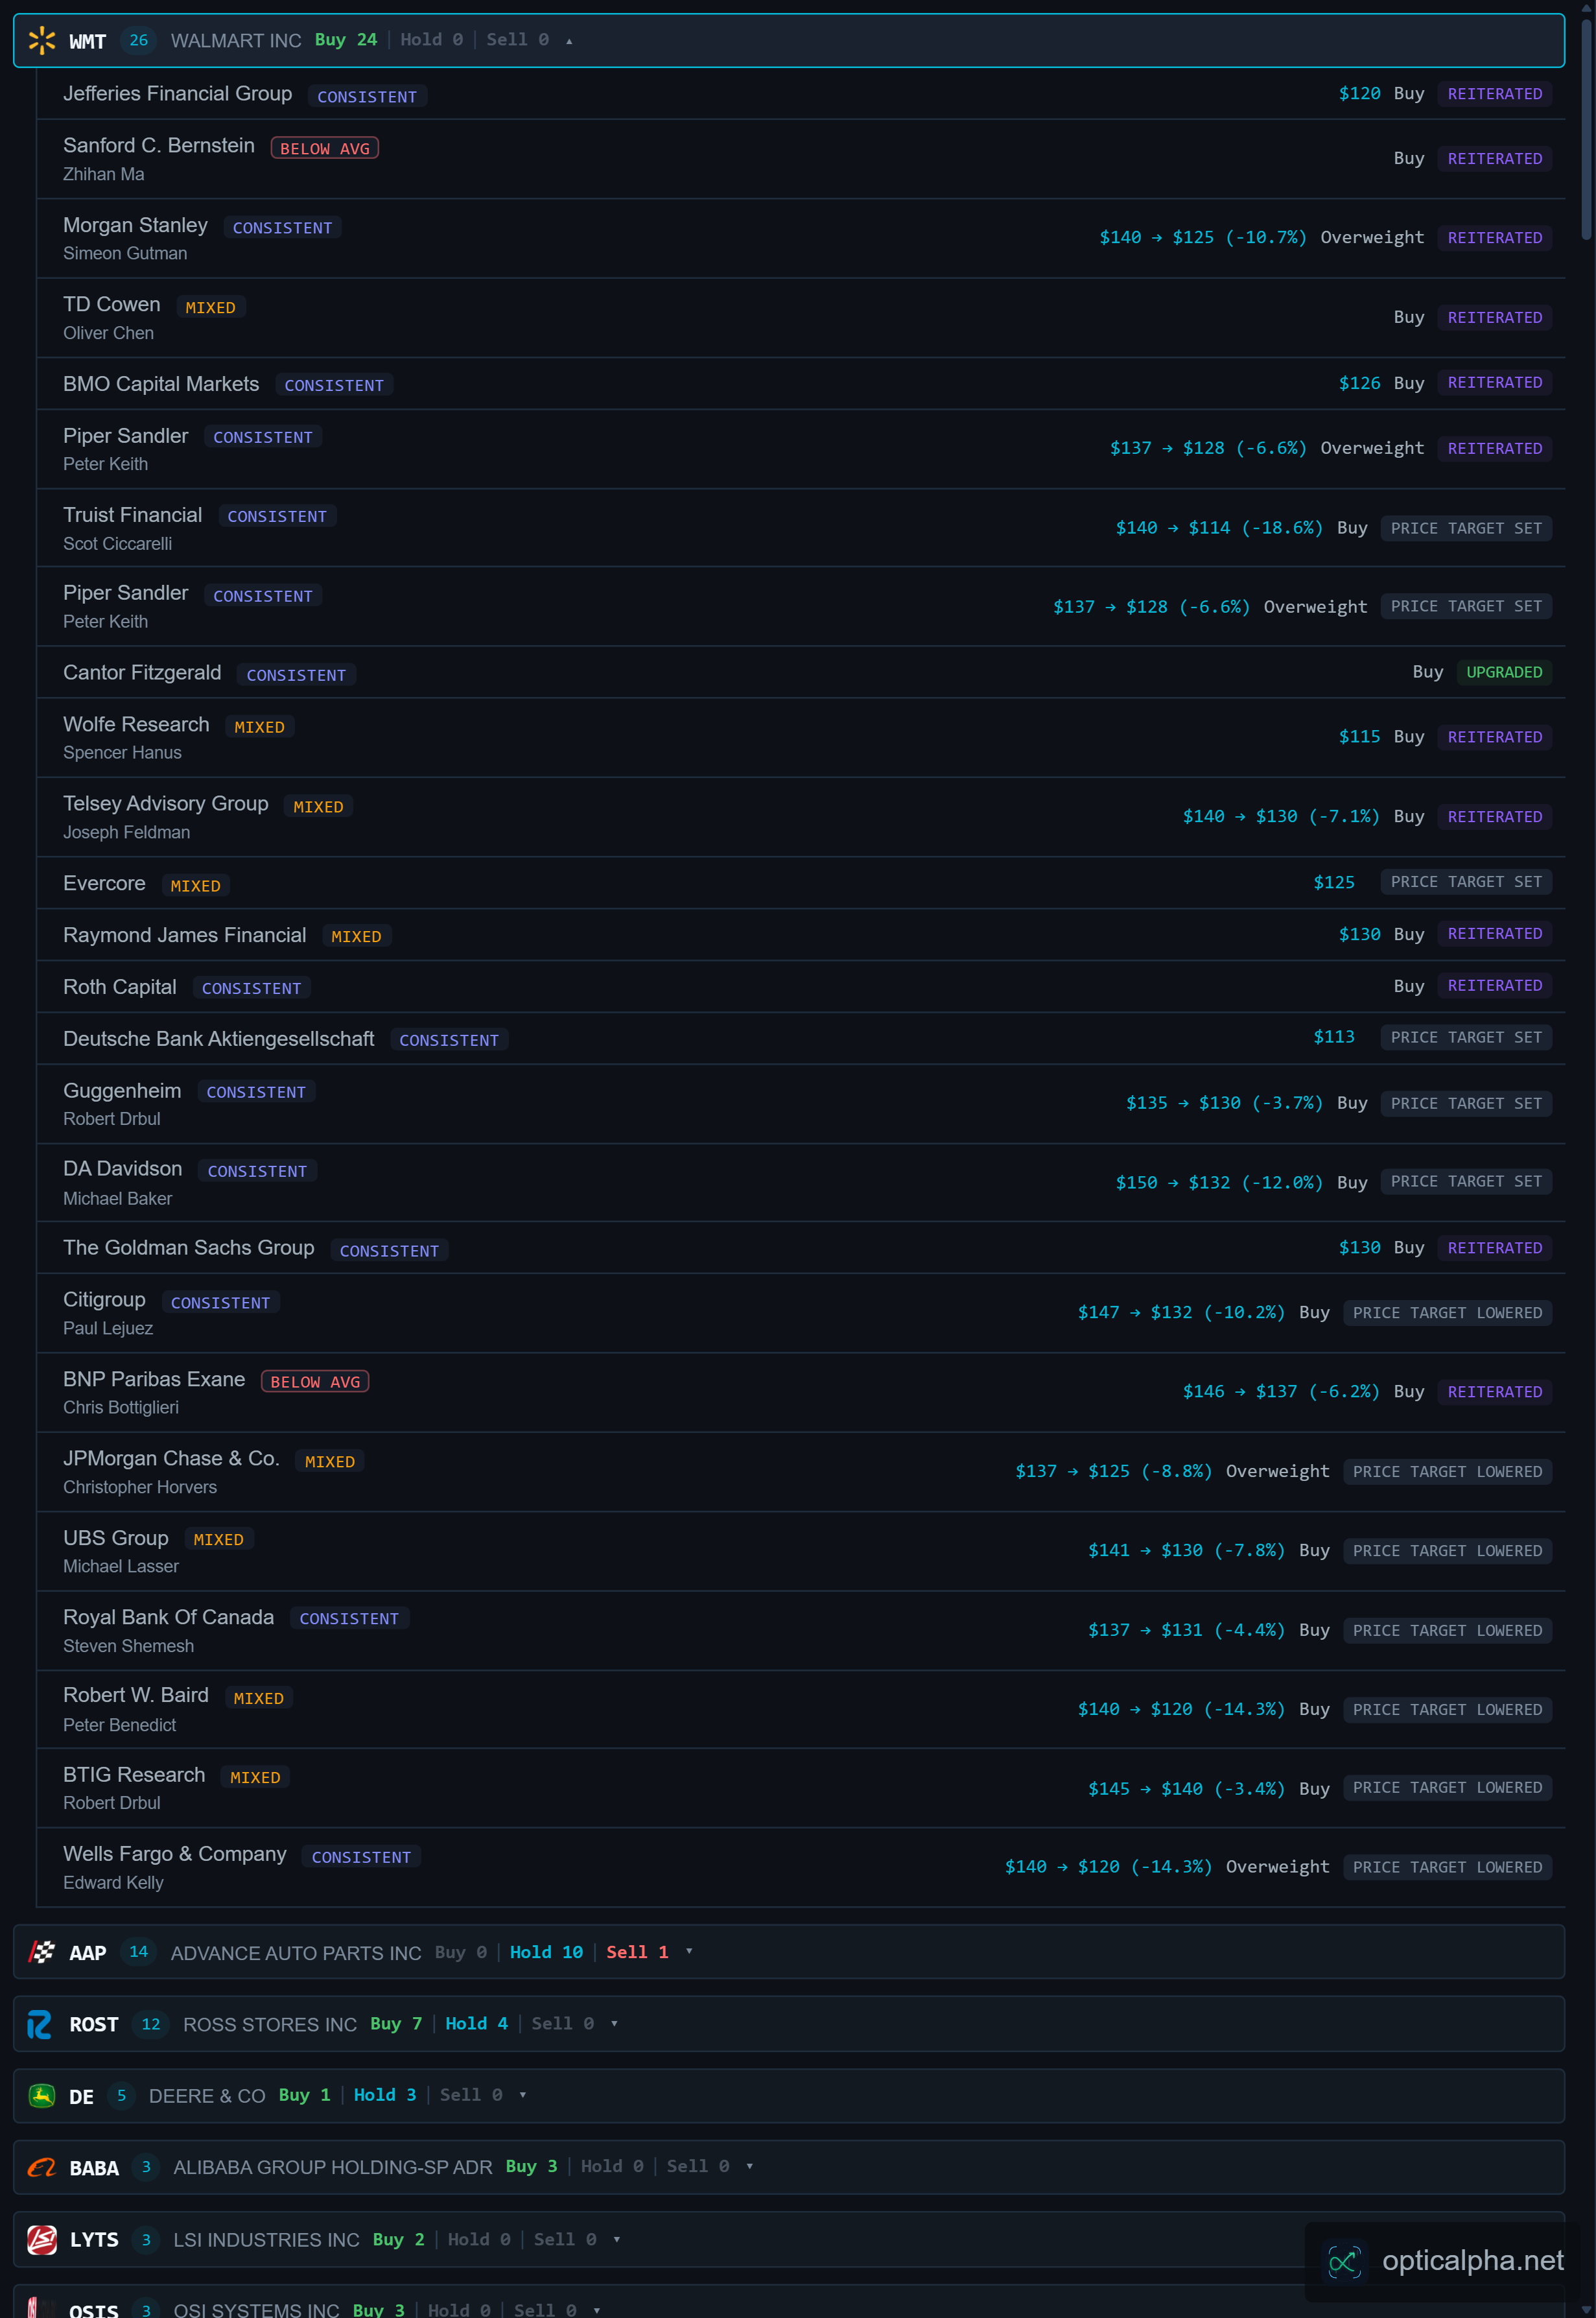The width and height of the screenshot is (1596, 2318).
Task: Click Cantor Fitzgerald firm name
Action: pos(142,672)
